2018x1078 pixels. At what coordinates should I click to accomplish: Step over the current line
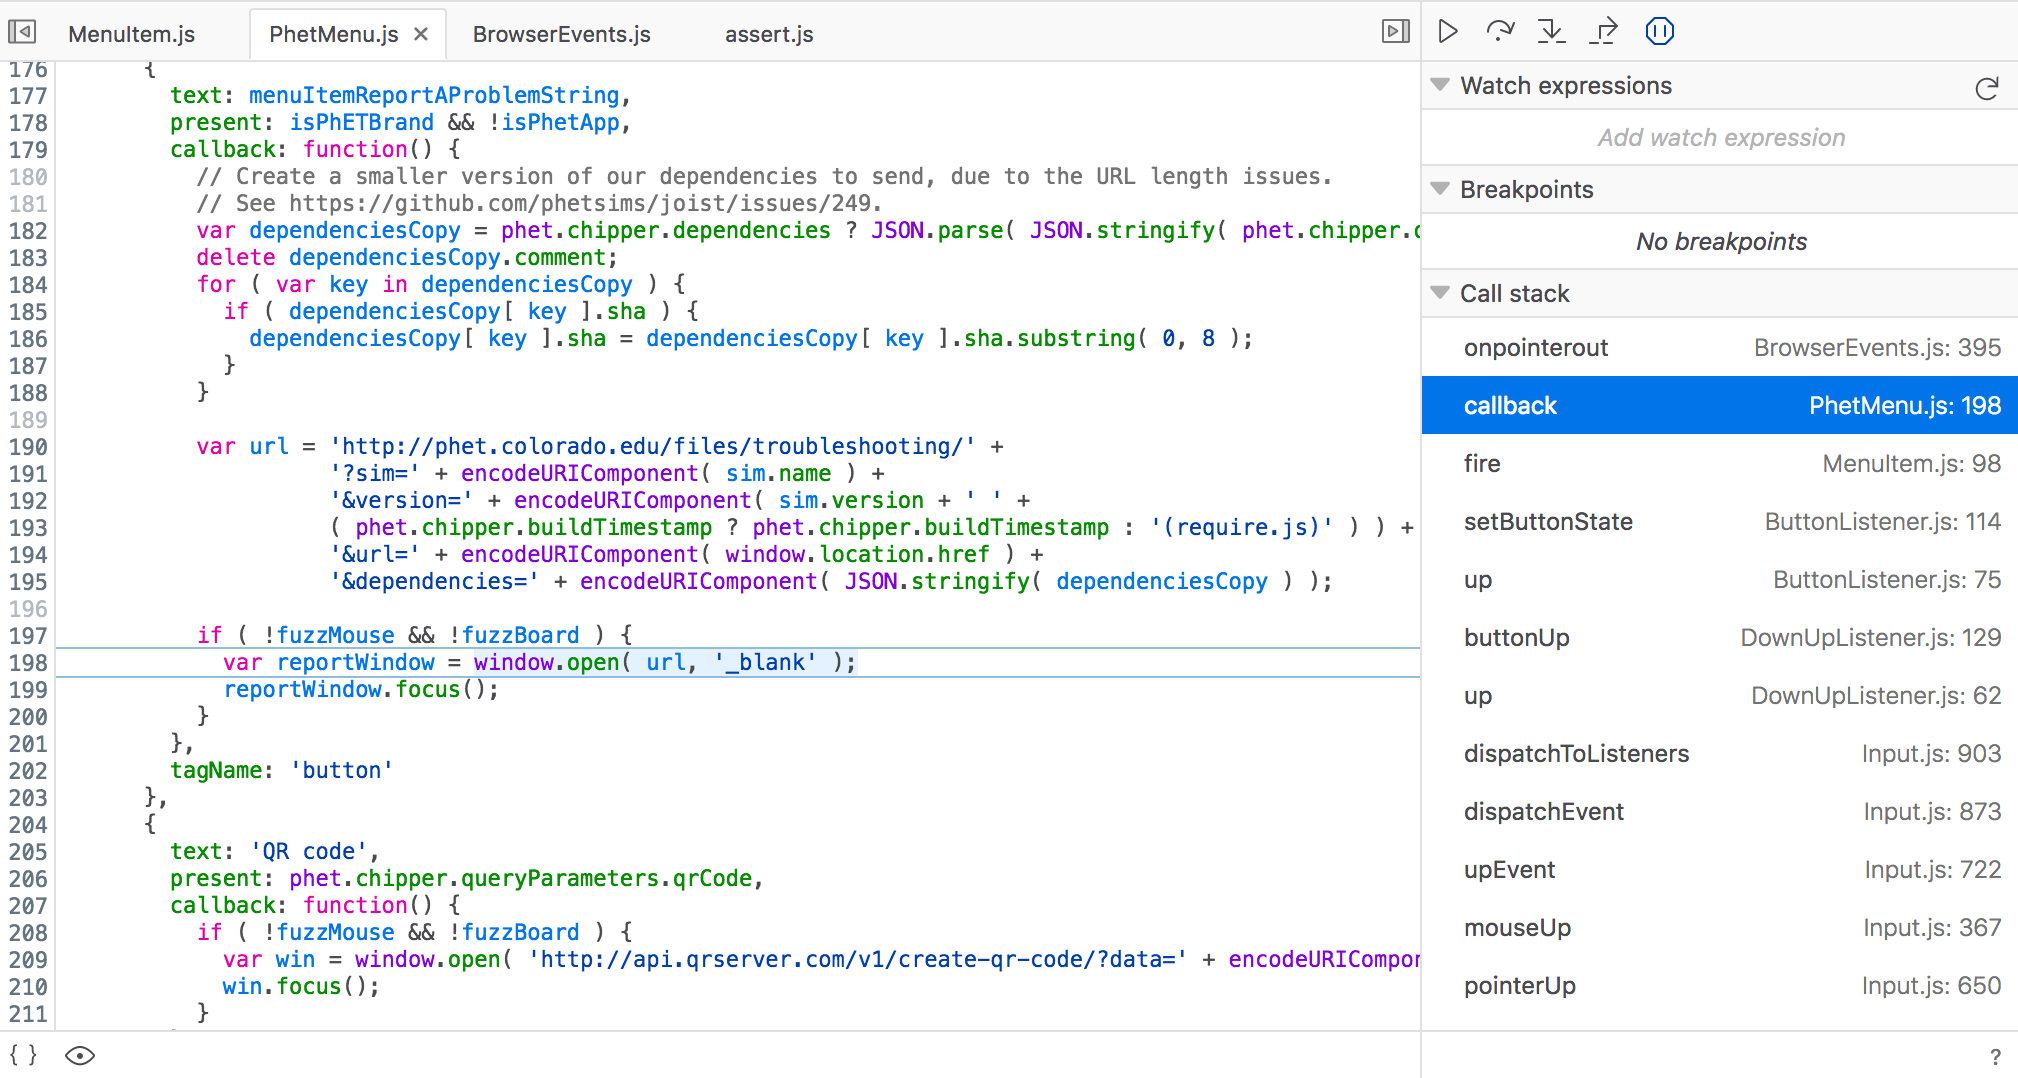point(1500,32)
